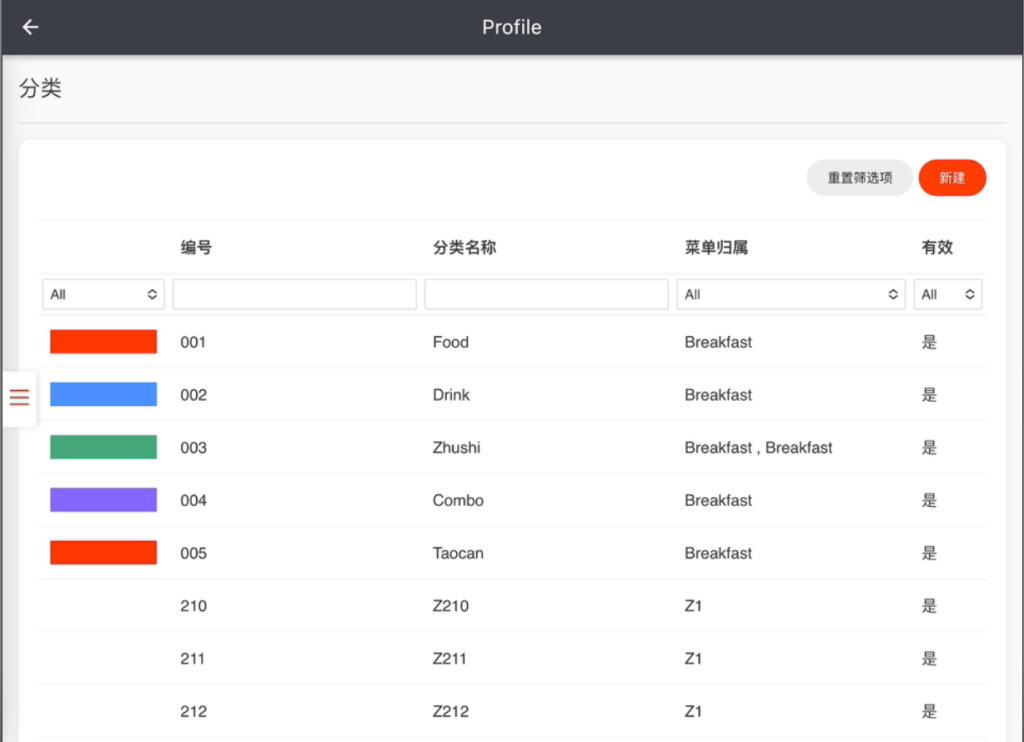Click the Food category name
The image size is (1024, 742).
point(451,342)
